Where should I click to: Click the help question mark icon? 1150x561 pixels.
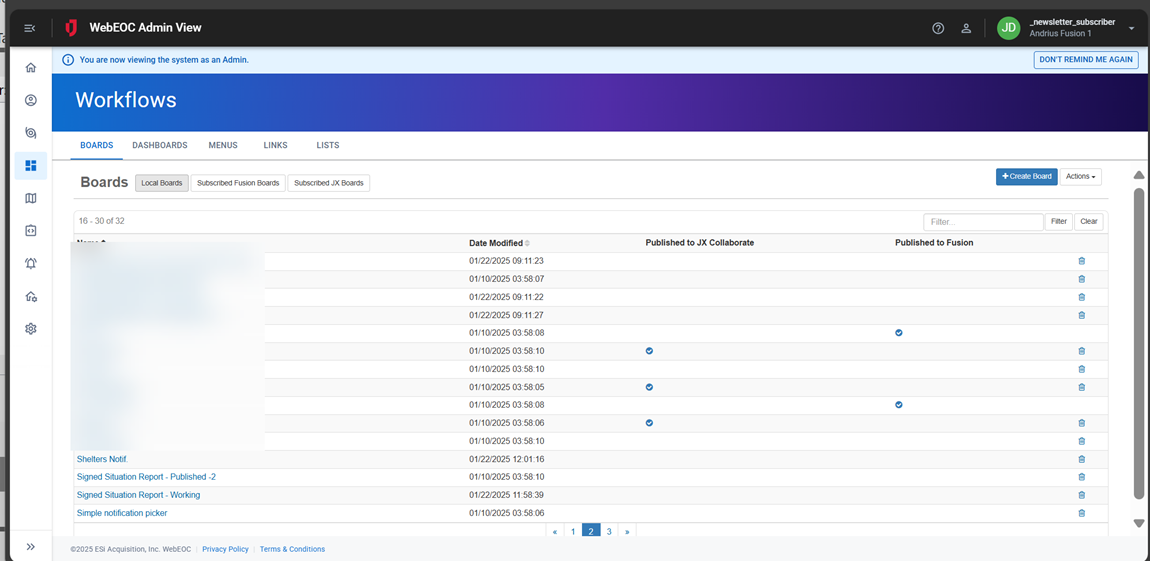click(938, 29)
